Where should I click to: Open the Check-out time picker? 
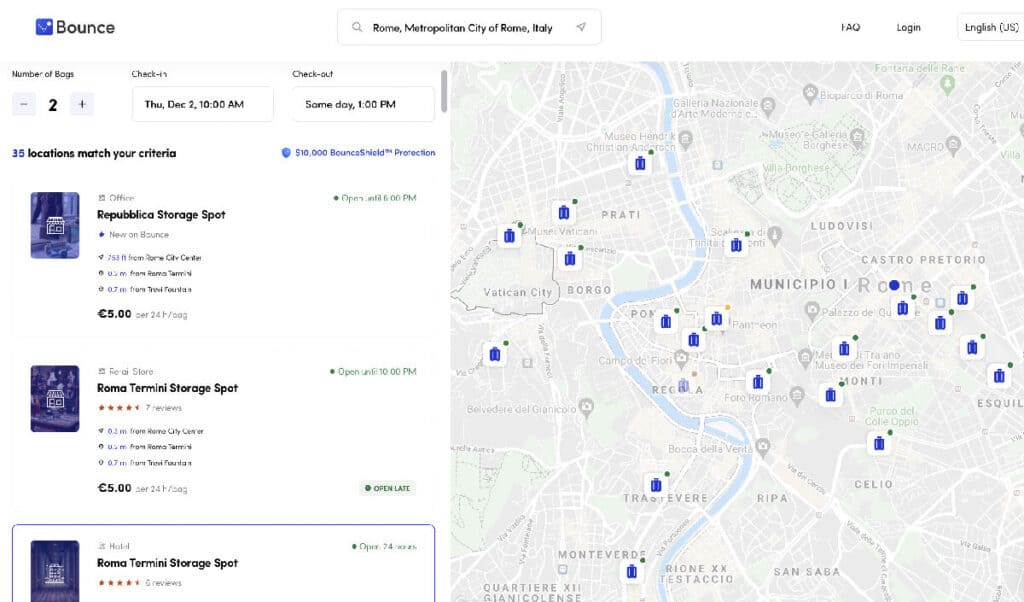coord(363,104)
